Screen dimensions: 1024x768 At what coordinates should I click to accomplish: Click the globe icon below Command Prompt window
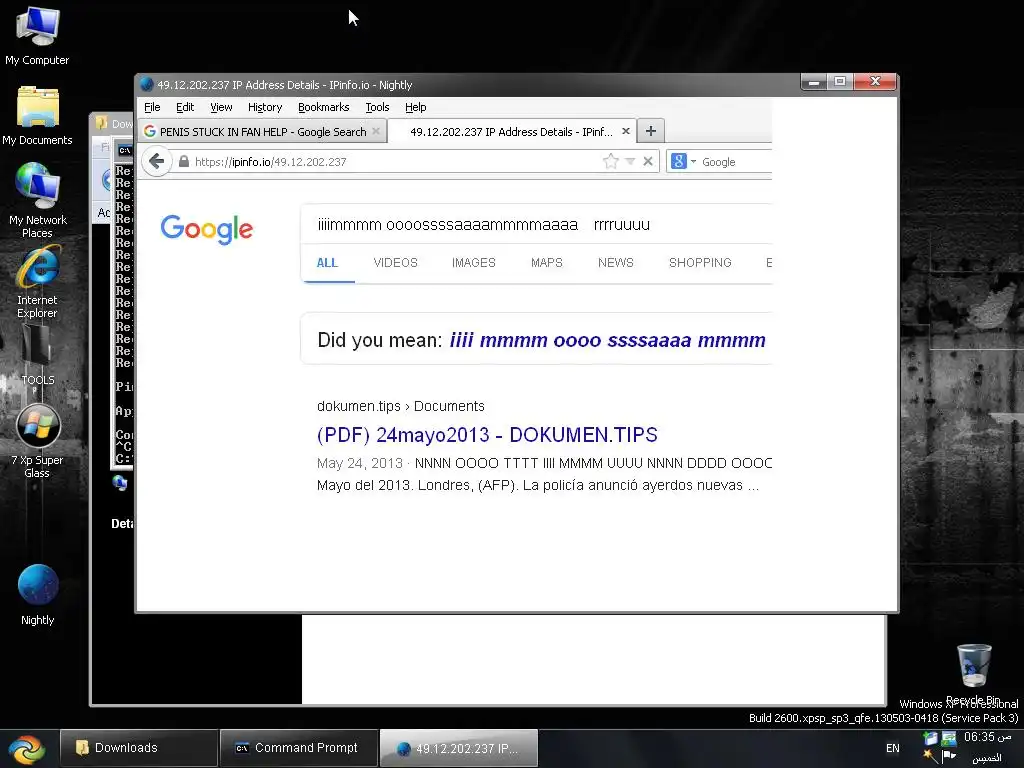tap(119, 483)
